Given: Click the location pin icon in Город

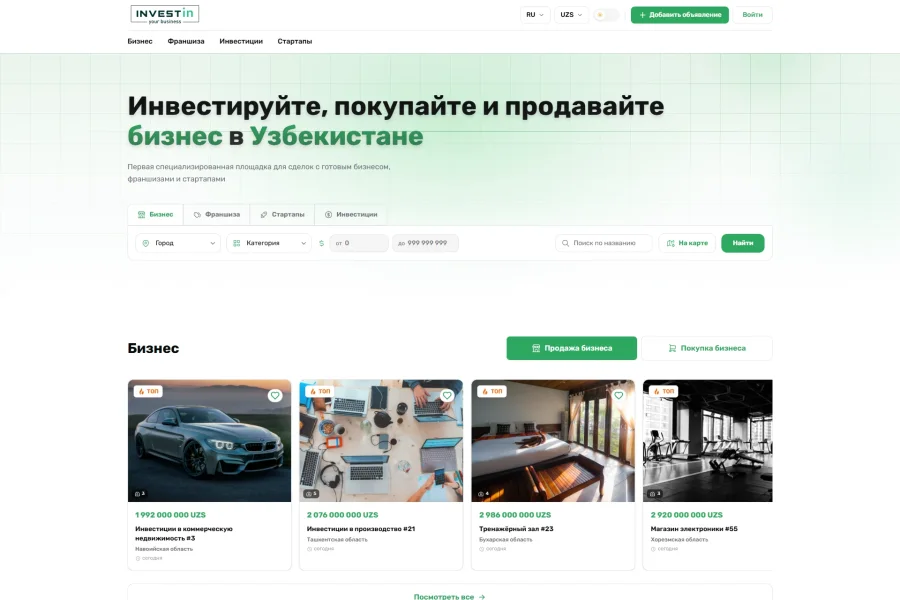Looking at the screenshot, I should coord(146,243).
